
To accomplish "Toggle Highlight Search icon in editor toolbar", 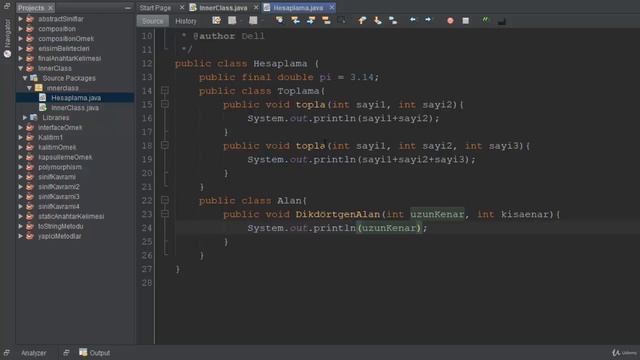I will (326, 20).
